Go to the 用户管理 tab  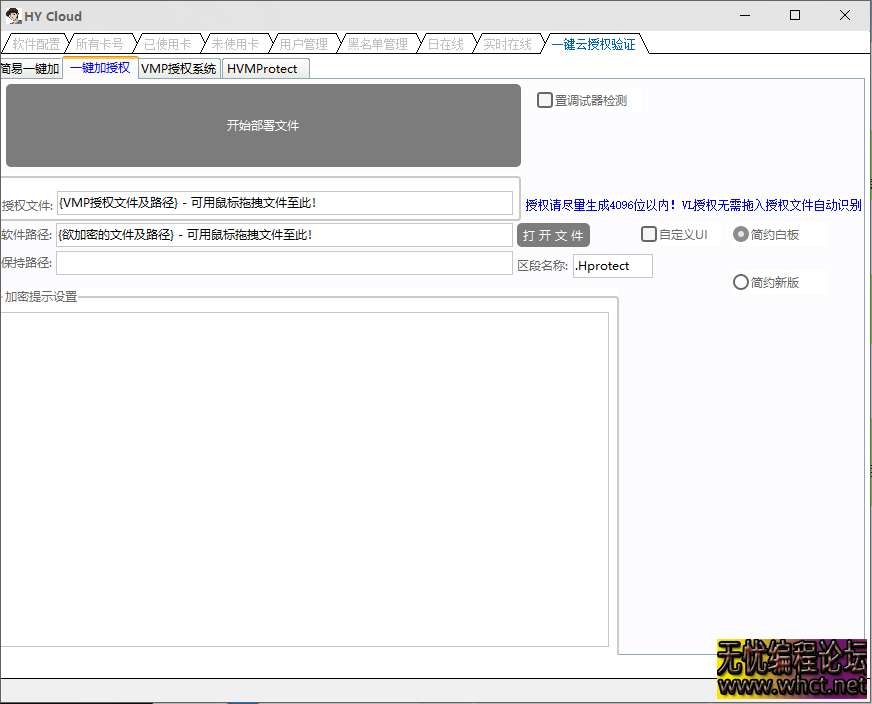303,44
